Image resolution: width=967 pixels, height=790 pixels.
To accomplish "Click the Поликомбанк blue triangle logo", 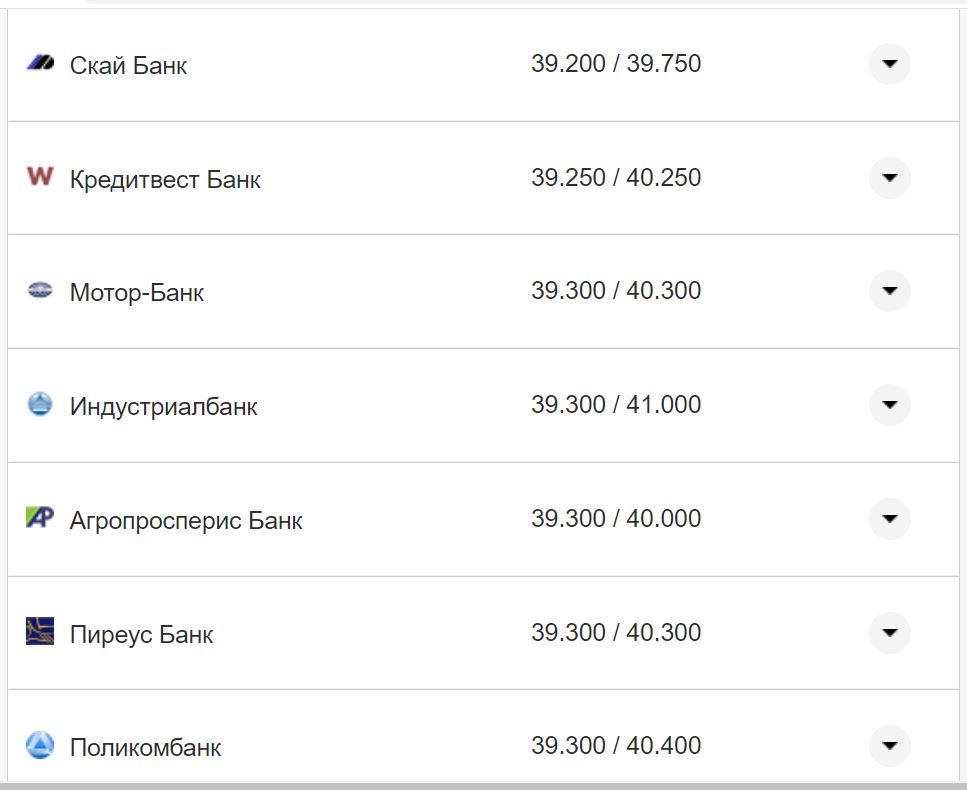I will point(40,745).
